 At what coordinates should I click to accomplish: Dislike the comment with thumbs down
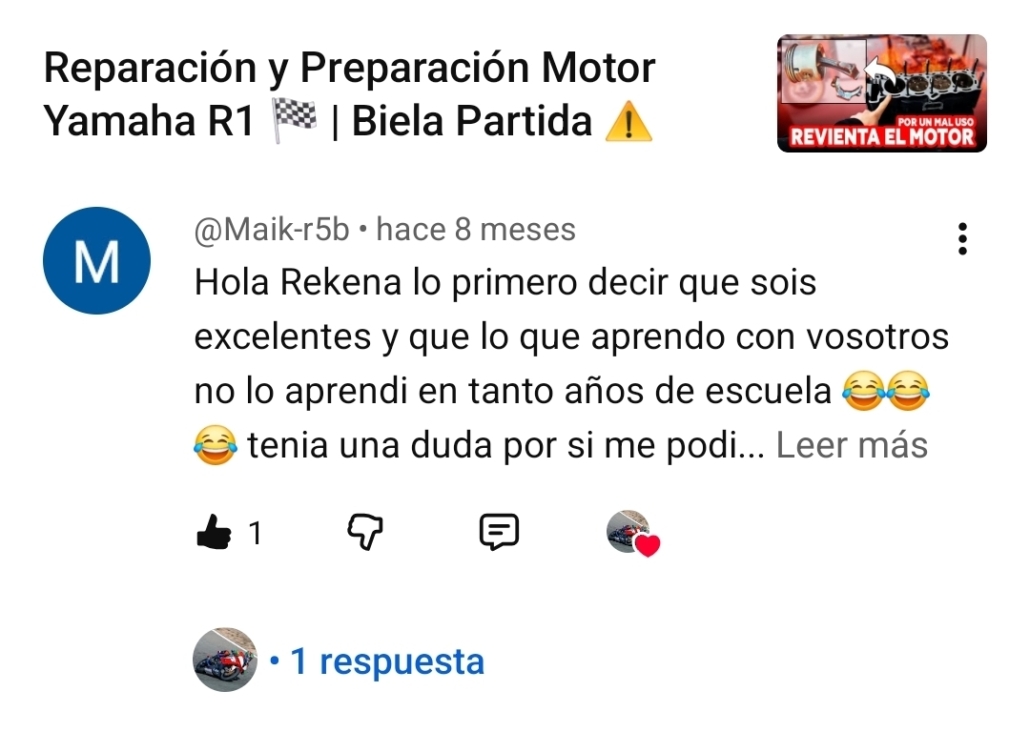[365, 532]
